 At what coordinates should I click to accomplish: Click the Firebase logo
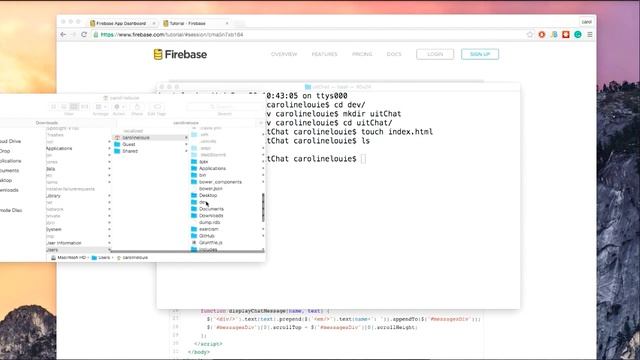[x=180, y=54]
